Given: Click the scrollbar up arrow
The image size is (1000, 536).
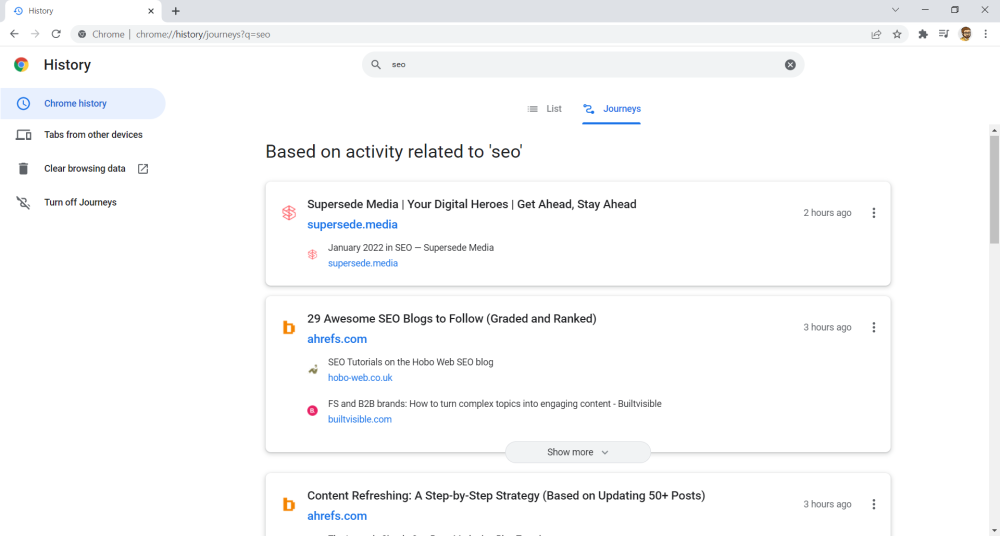Looking at the screenshot, I should point(994,130).
